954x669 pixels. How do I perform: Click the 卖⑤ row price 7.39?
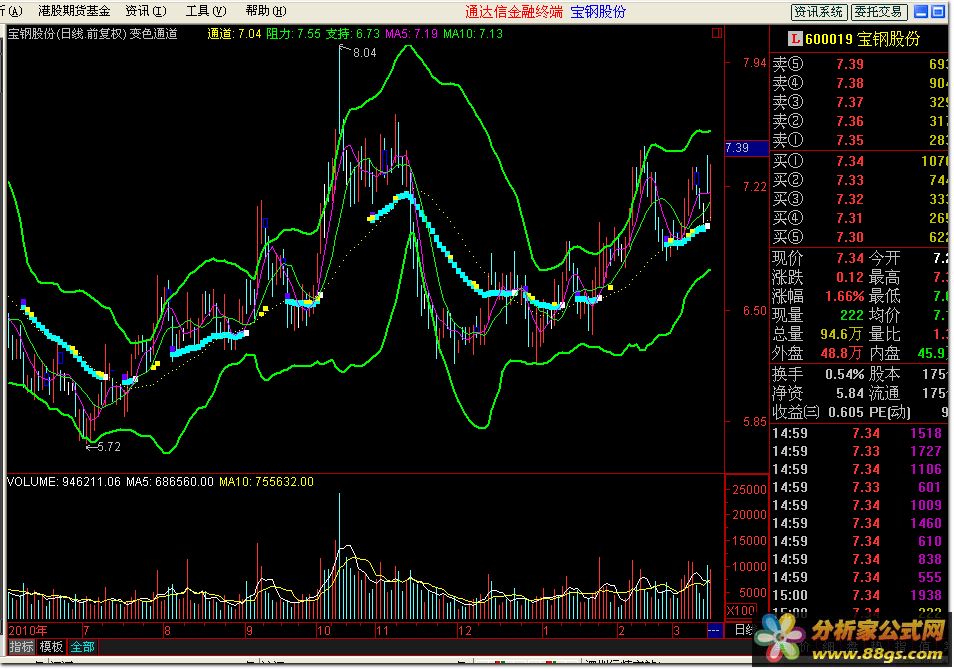(850, 64)
